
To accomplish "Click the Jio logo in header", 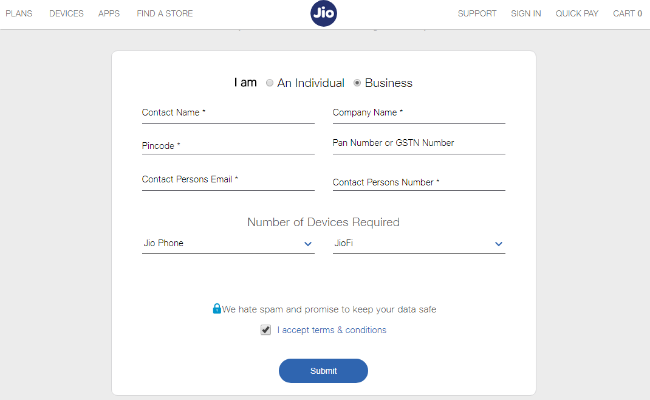I will coord(323,13).
